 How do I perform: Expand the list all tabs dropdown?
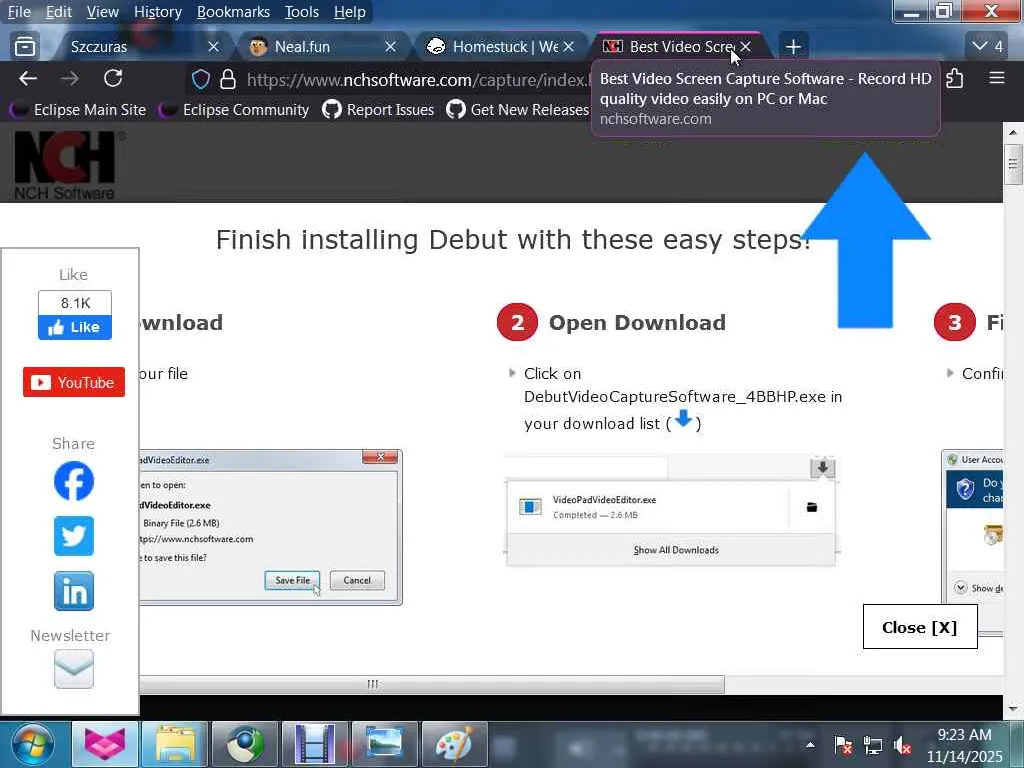[x=987, y=46]
